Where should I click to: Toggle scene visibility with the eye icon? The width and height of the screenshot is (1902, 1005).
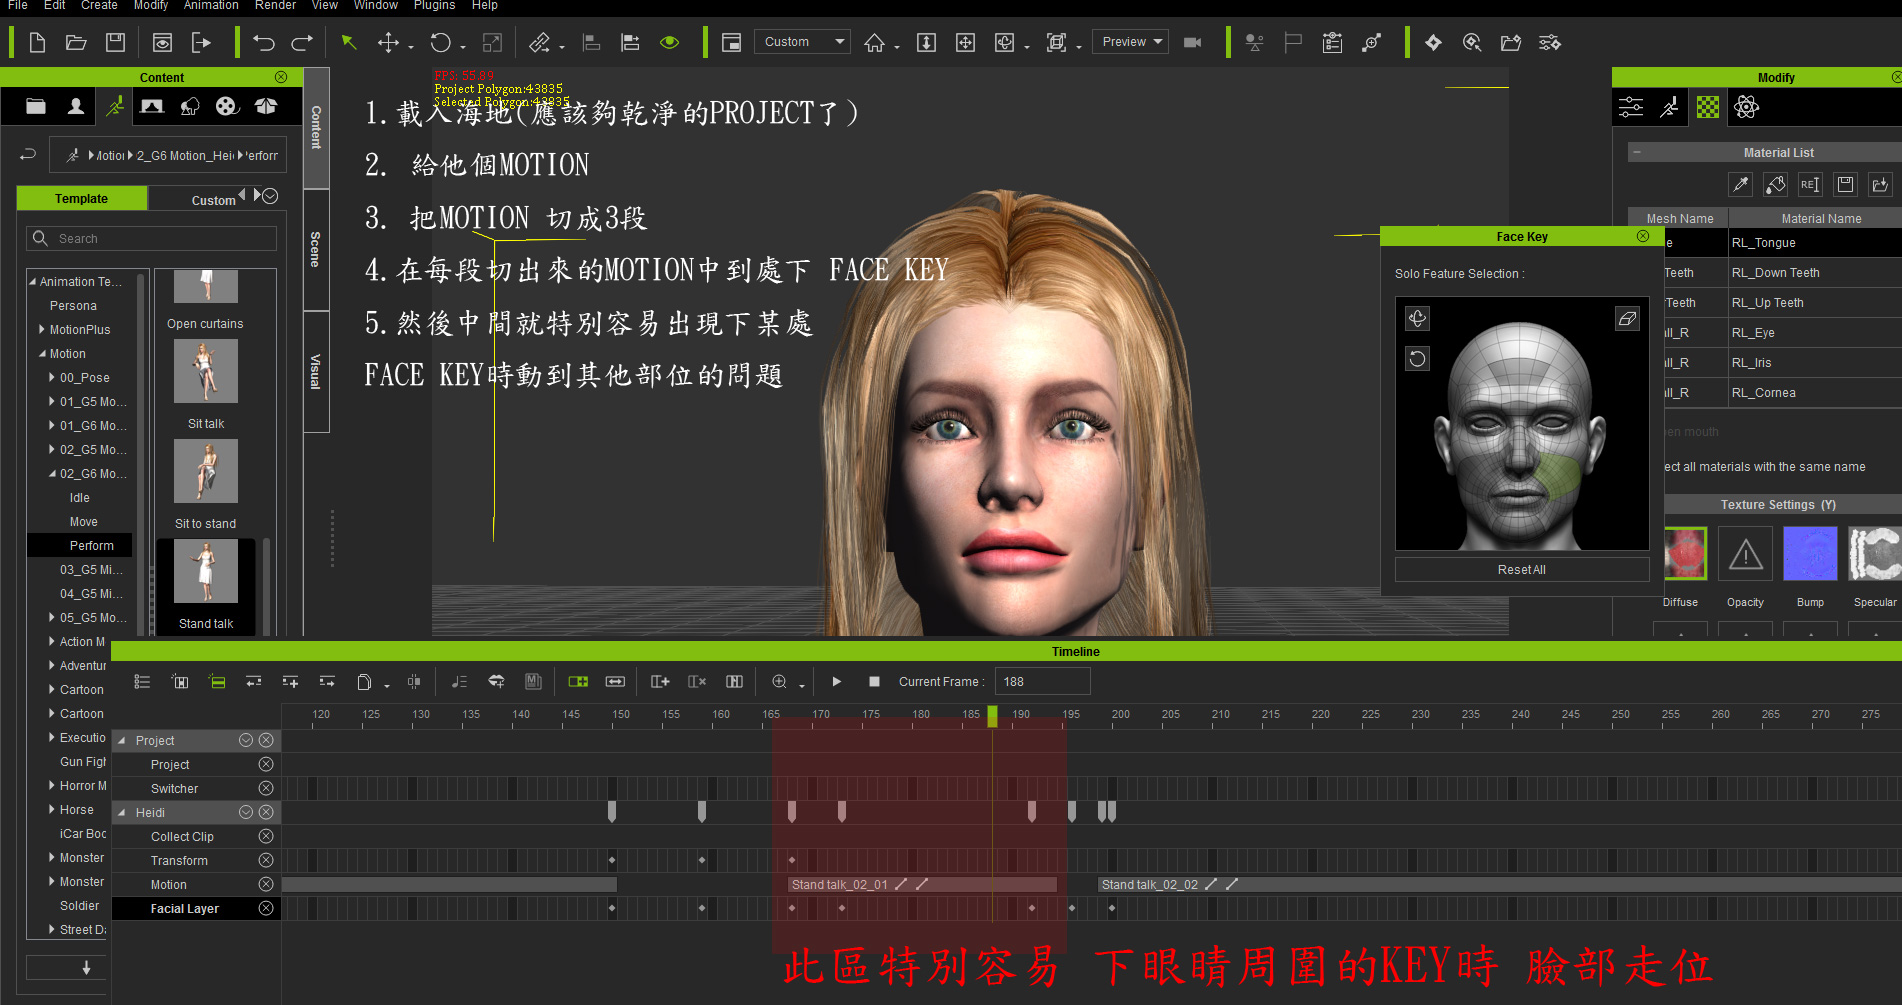point(669,42)
